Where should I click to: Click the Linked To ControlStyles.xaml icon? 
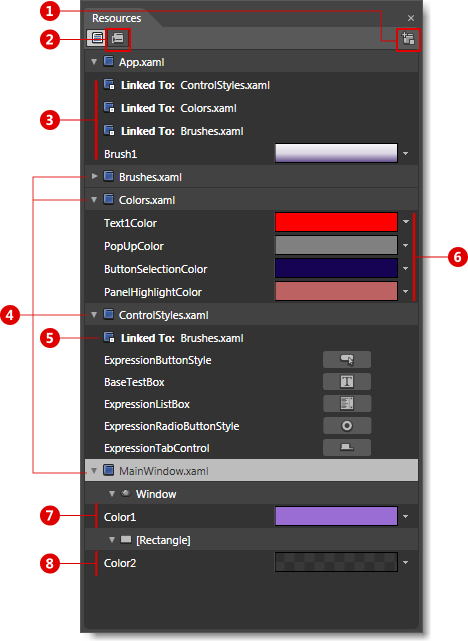click(109, 85)
